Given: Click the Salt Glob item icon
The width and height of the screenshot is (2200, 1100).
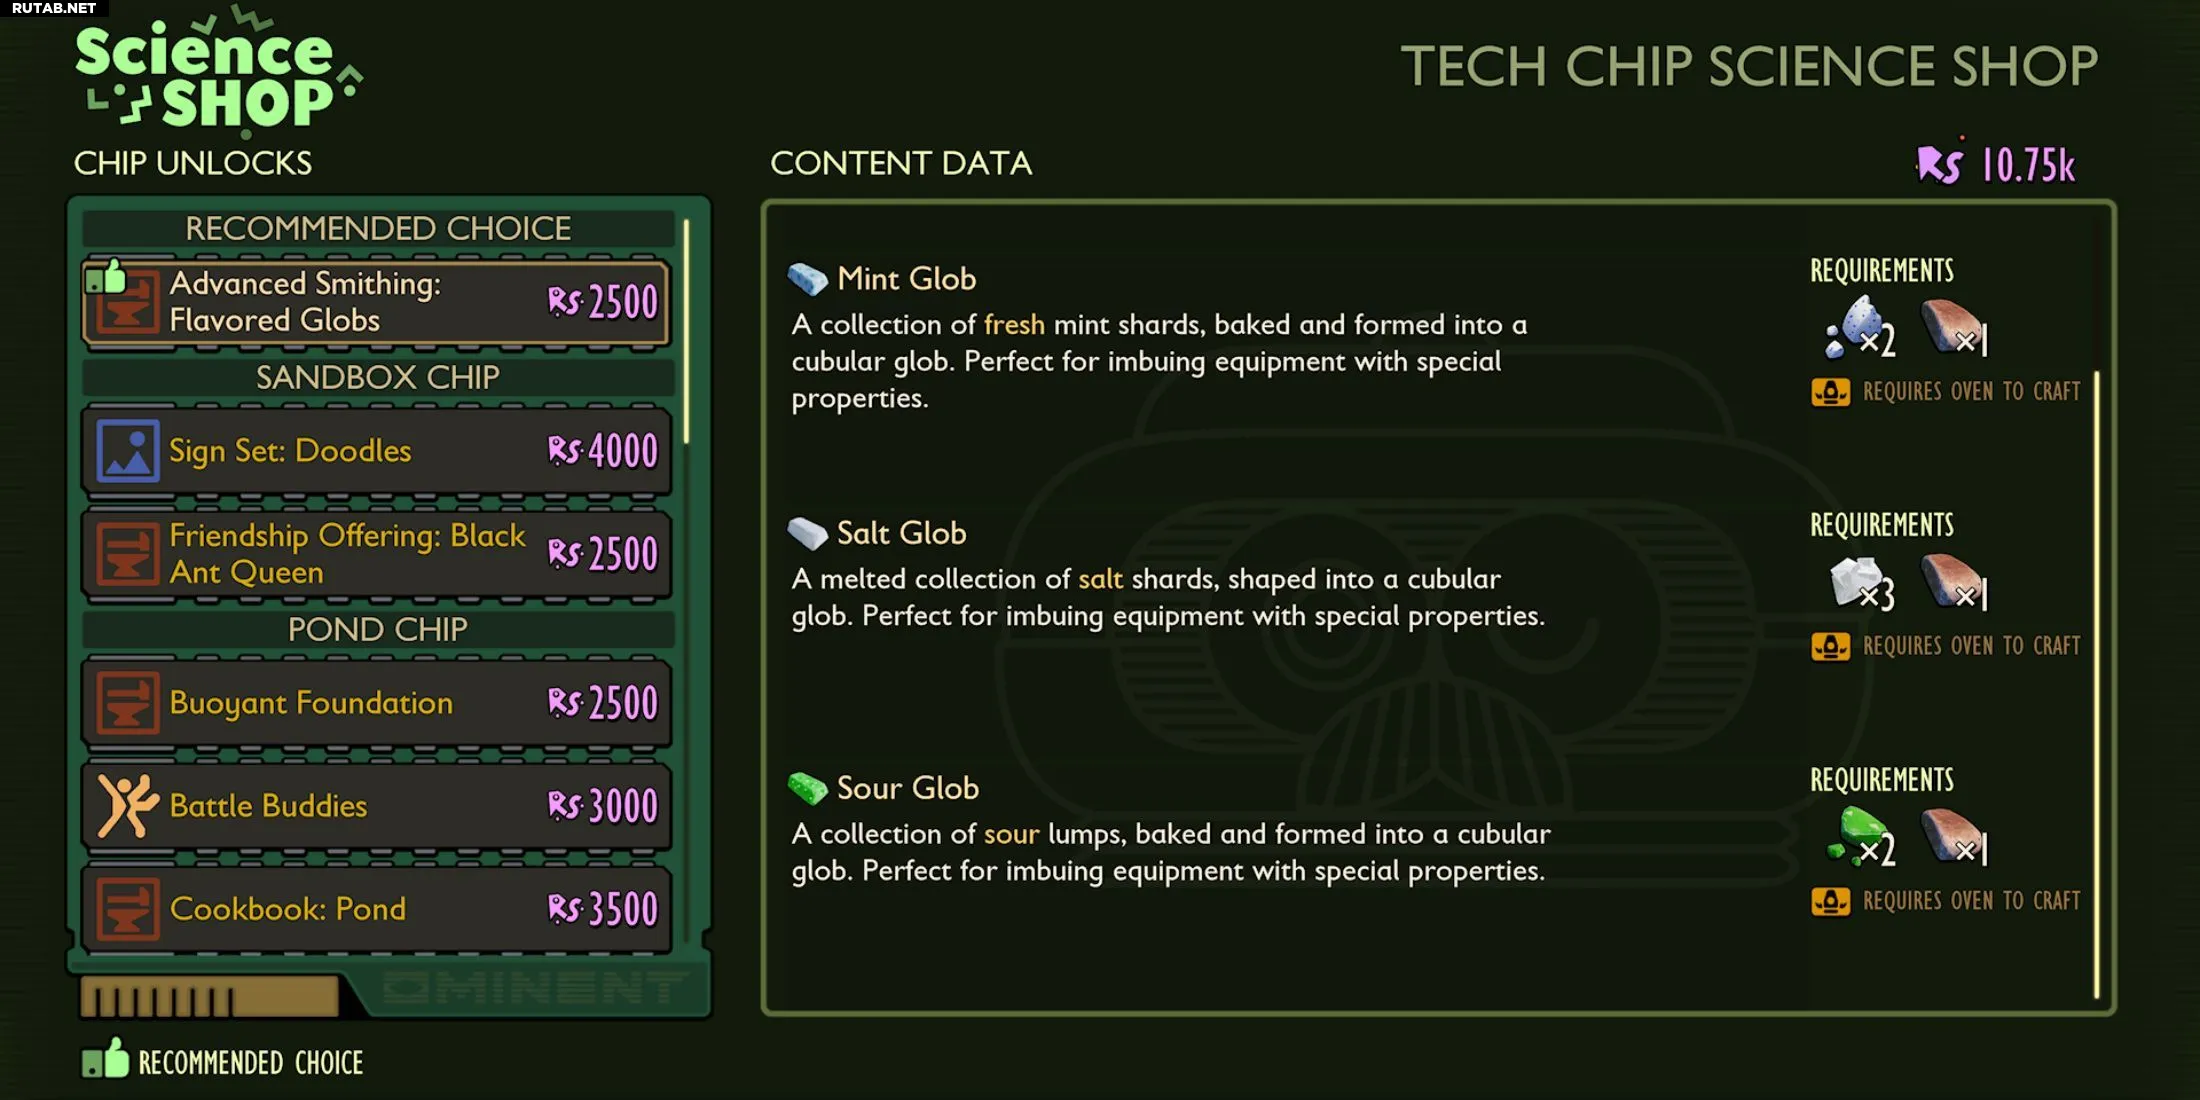Looking at the screenshot, I should 807,533.
